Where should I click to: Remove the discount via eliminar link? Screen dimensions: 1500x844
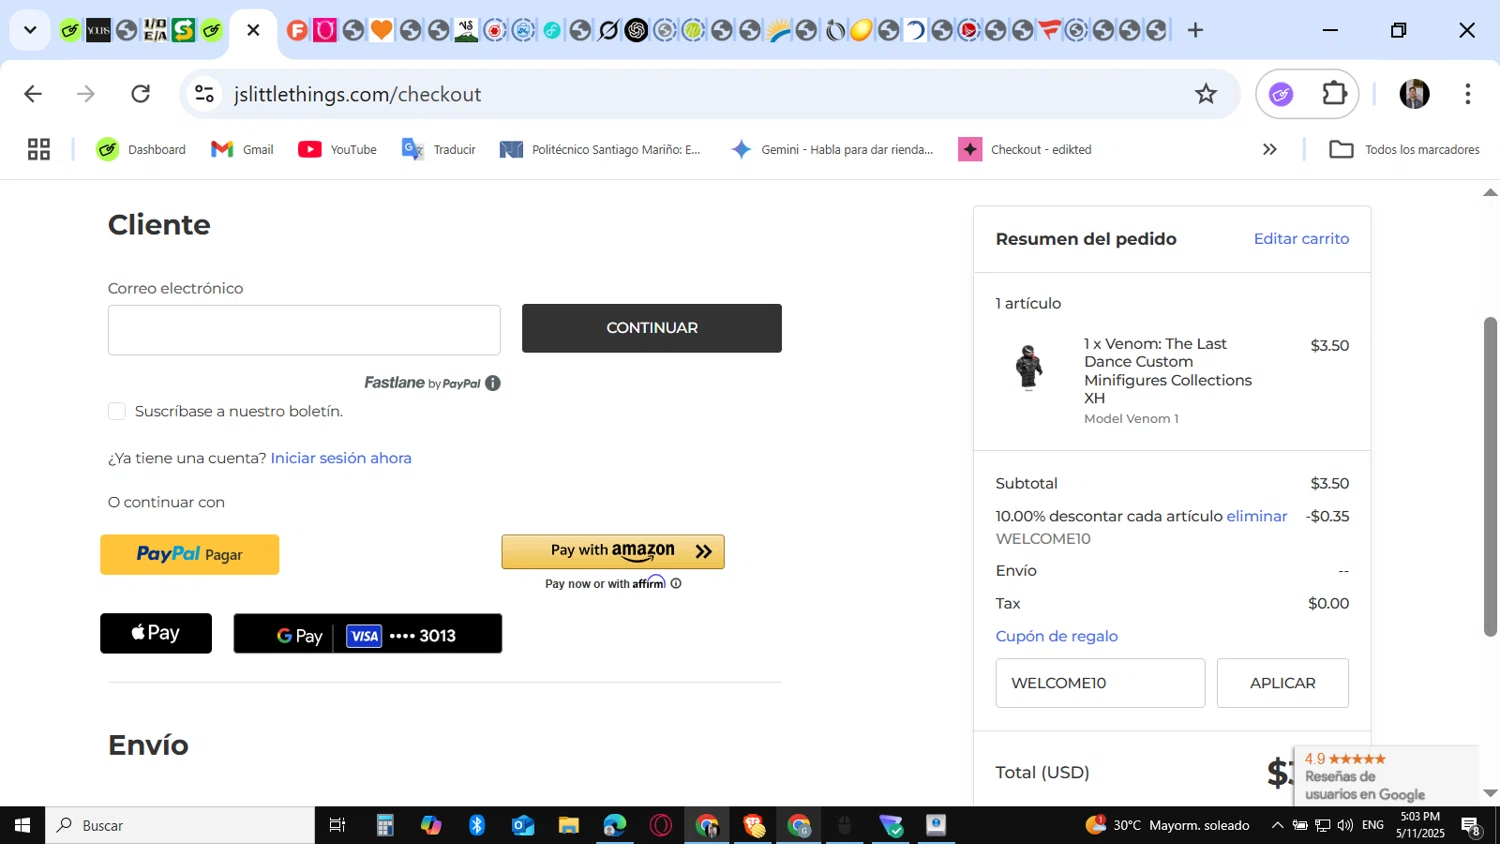click(x=1257, y=516)
